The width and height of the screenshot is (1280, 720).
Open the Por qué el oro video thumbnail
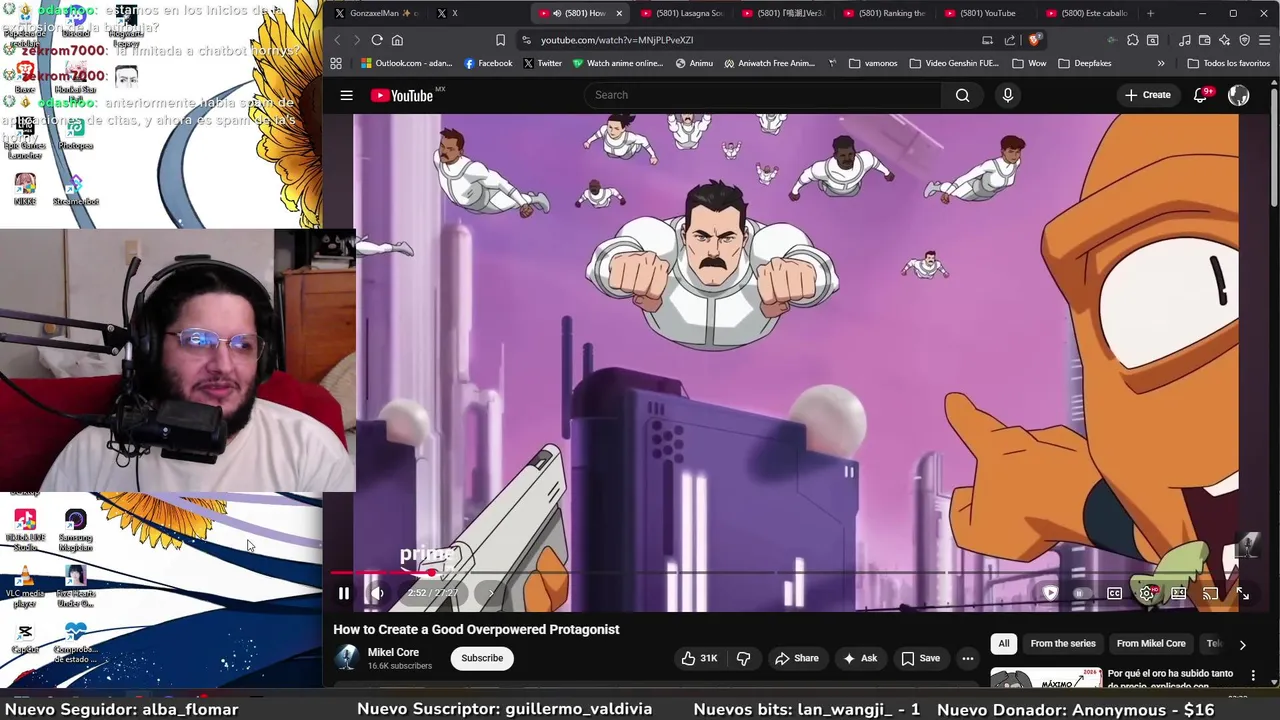[x=1046, y=678]
